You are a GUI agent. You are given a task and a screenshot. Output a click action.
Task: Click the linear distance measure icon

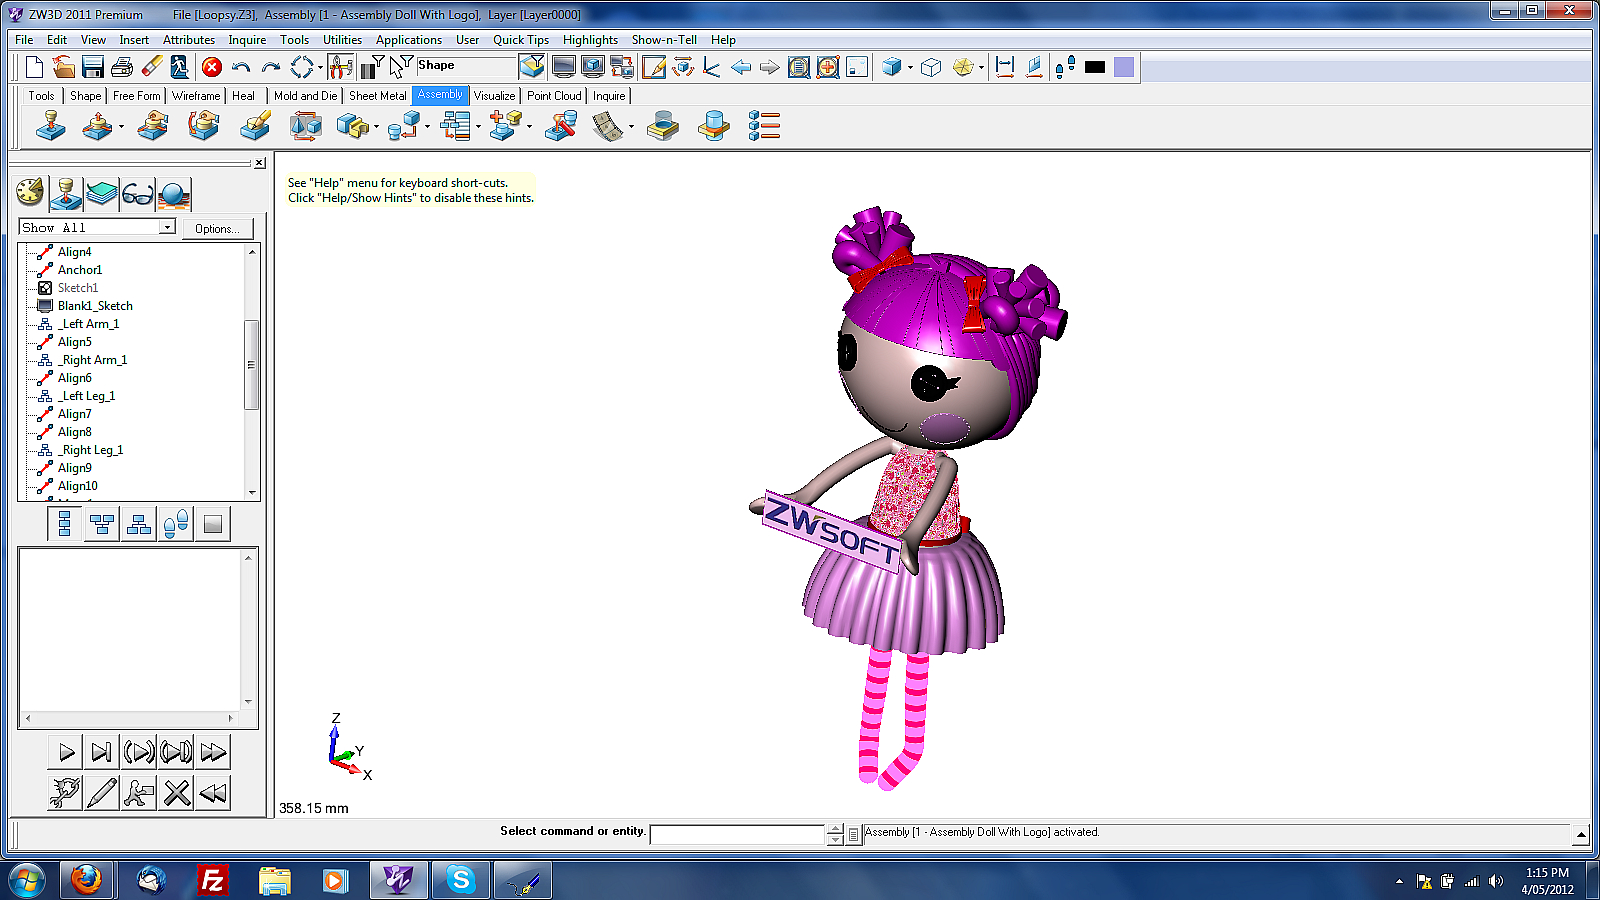pyautogui.click(x=1006, y=67)
